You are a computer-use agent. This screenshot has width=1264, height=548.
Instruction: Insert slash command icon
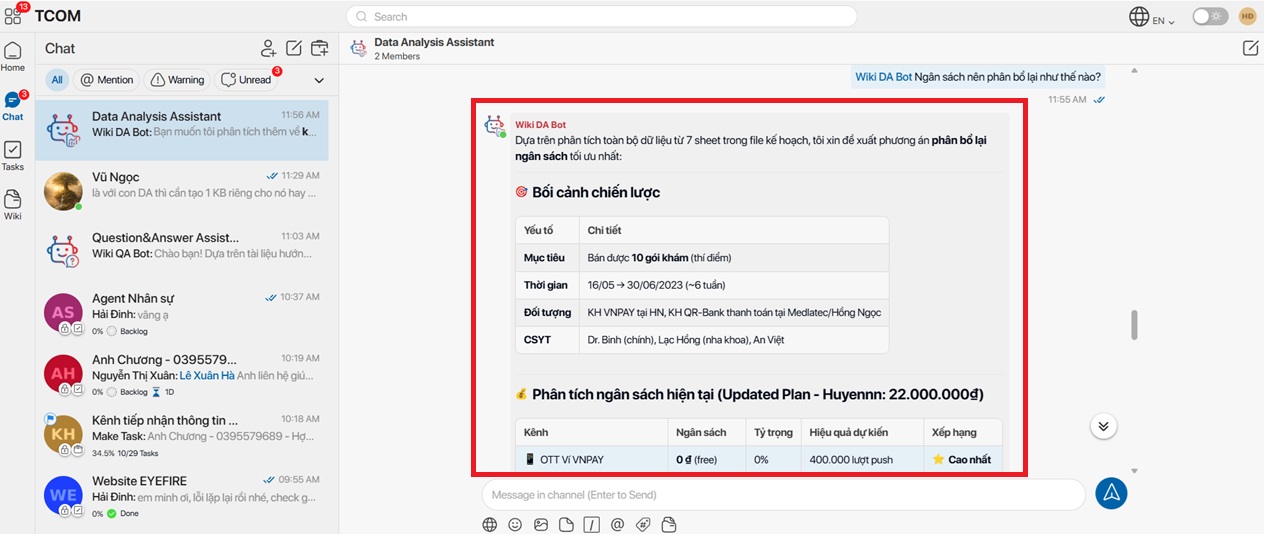[x=592, y=524]
